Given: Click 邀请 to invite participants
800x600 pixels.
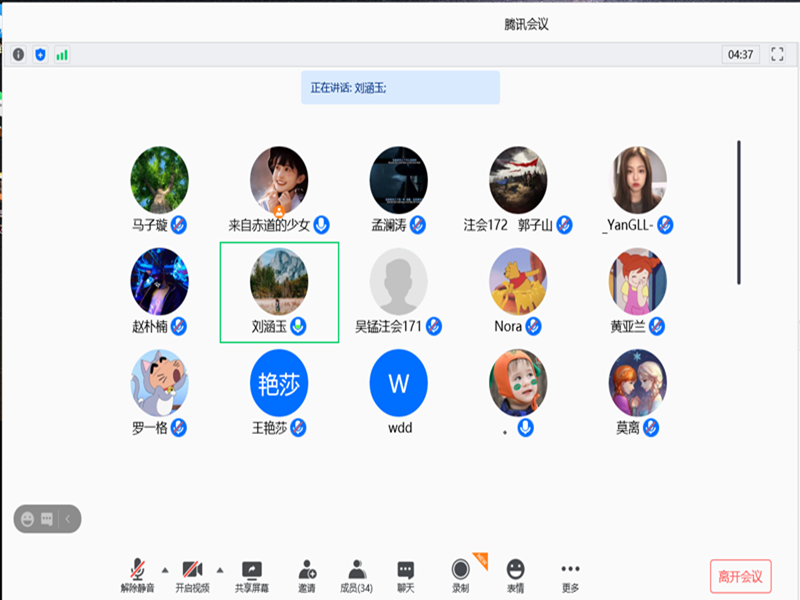Looking at the screenshot, I should (x=307, y=575).
